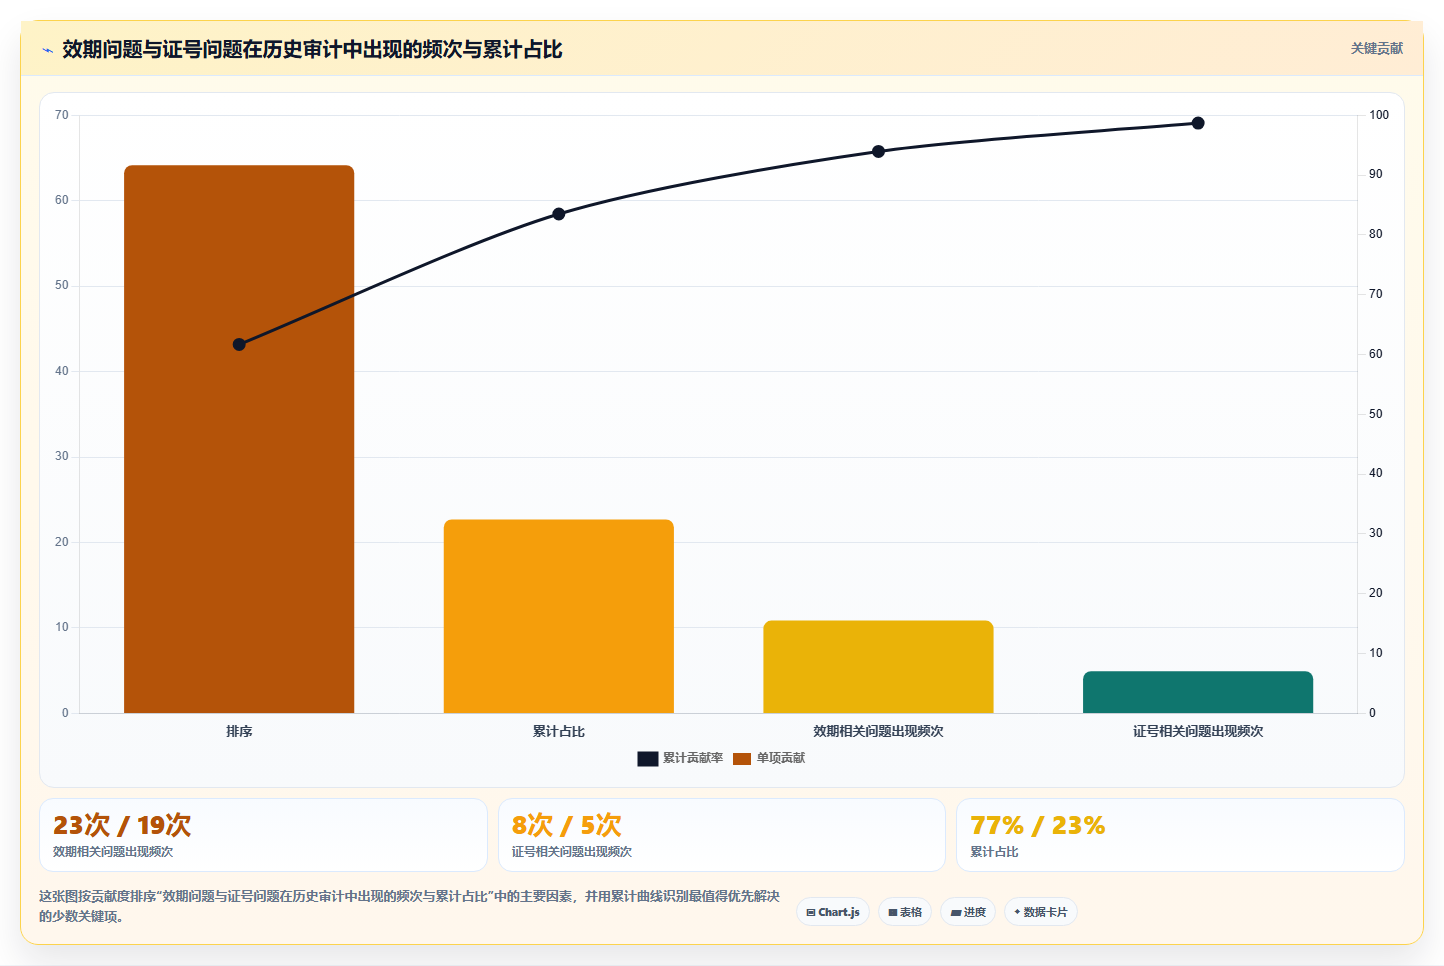Click the 证号相关问题出现频次 x-axis label

(1197, 731)
